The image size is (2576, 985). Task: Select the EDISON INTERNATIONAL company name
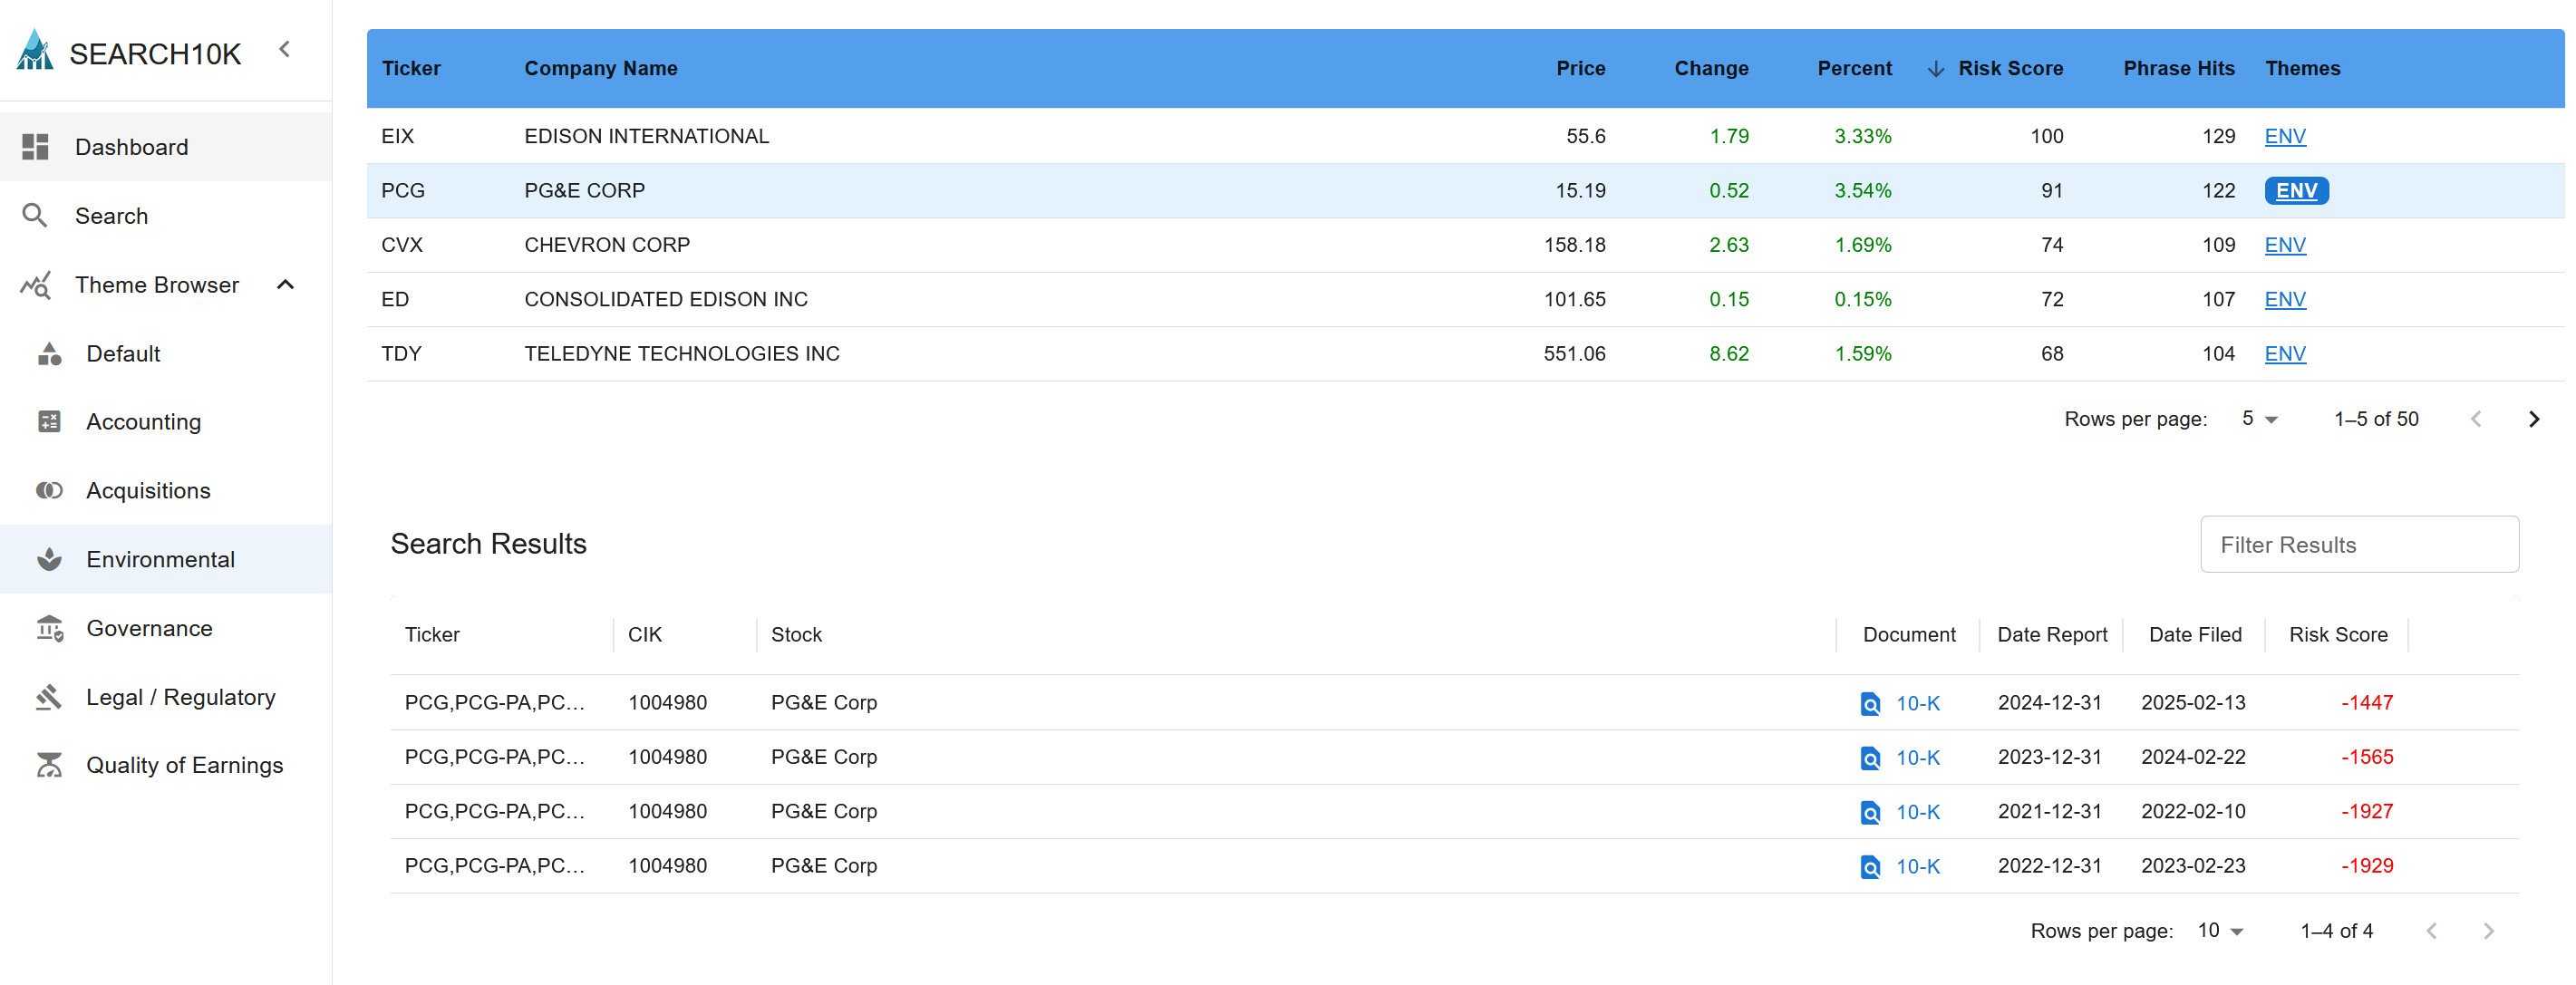[x=647, y=136]
